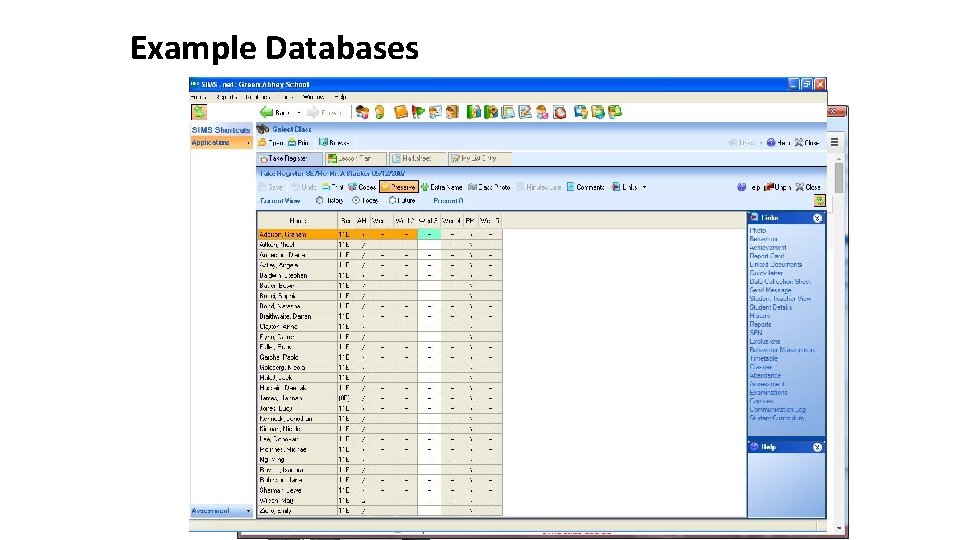960x540 pixels.
Task: Click Close in the Select Class bar
Action: click(x=807, y=143)
